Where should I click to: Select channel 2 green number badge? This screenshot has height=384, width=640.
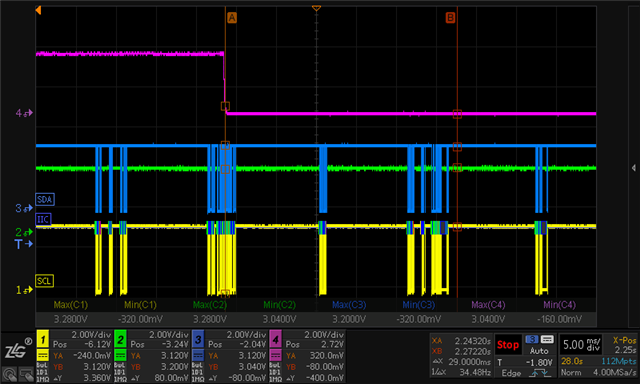click(120, 339)
